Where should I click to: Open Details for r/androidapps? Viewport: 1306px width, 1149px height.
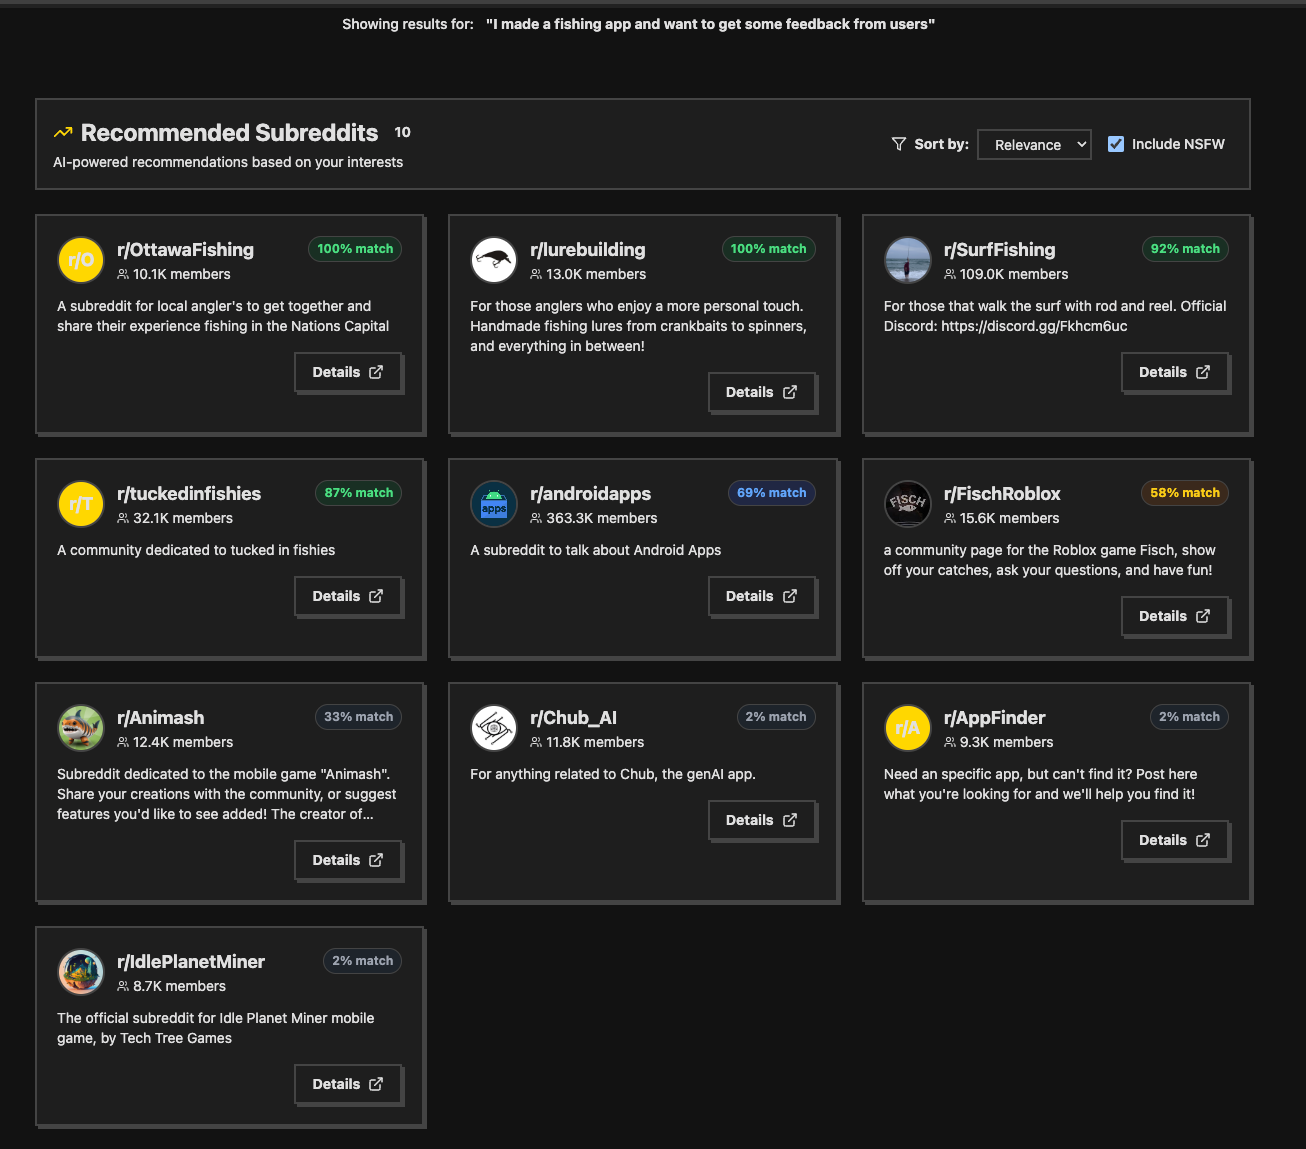[761, 596]
